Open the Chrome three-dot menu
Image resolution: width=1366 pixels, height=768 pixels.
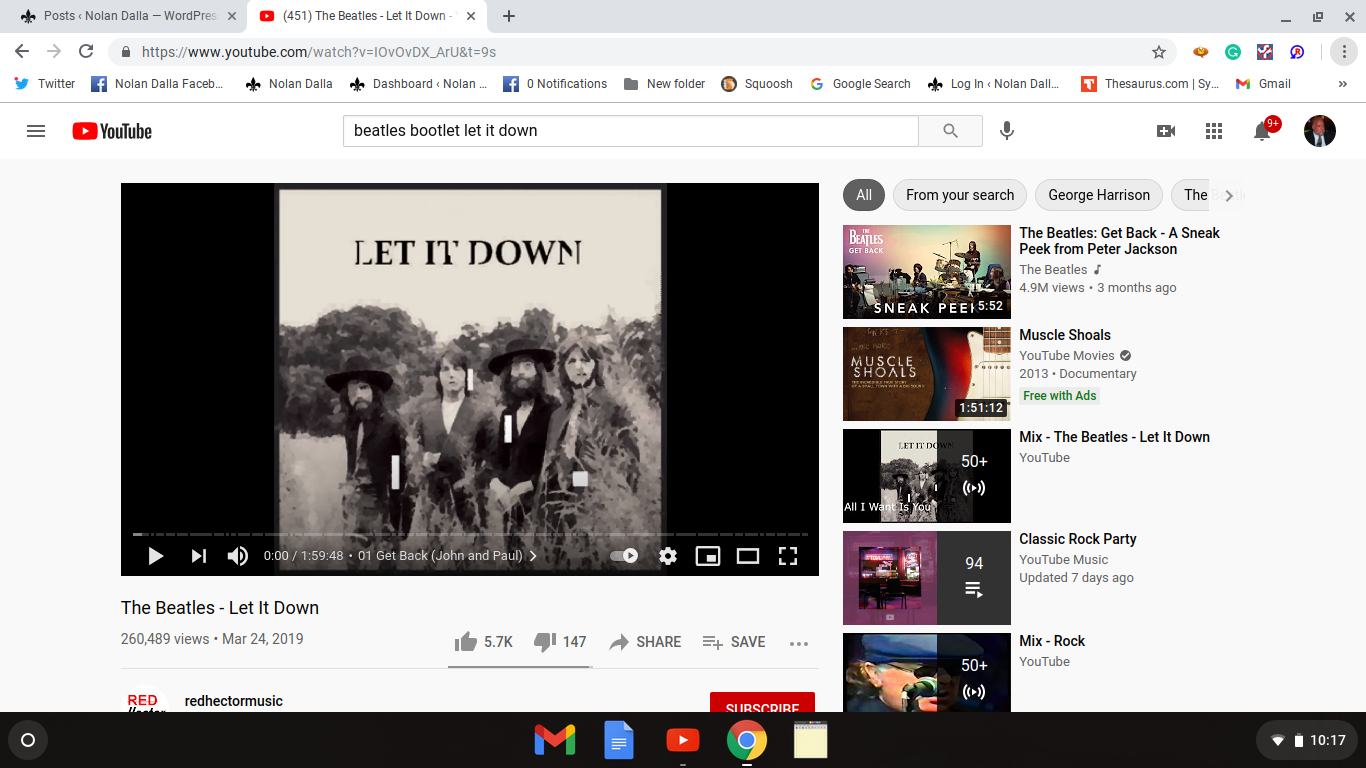(1345, 52)
